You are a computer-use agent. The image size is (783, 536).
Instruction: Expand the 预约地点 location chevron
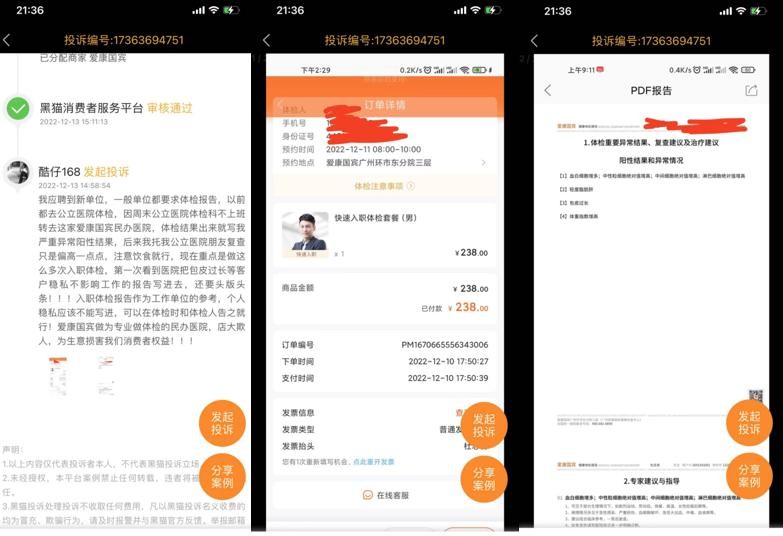pos(483,163)
